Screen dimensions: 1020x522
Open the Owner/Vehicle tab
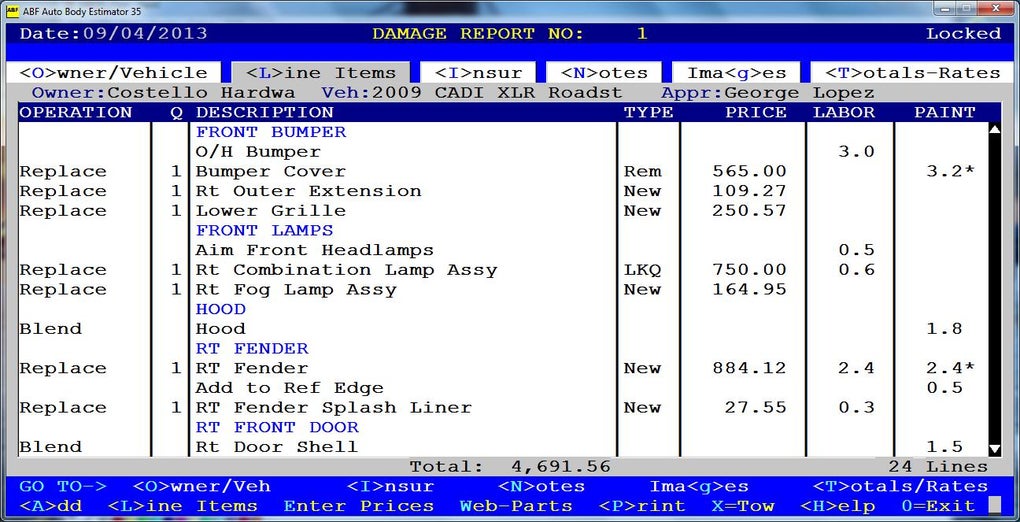click(x=114, y=73)
